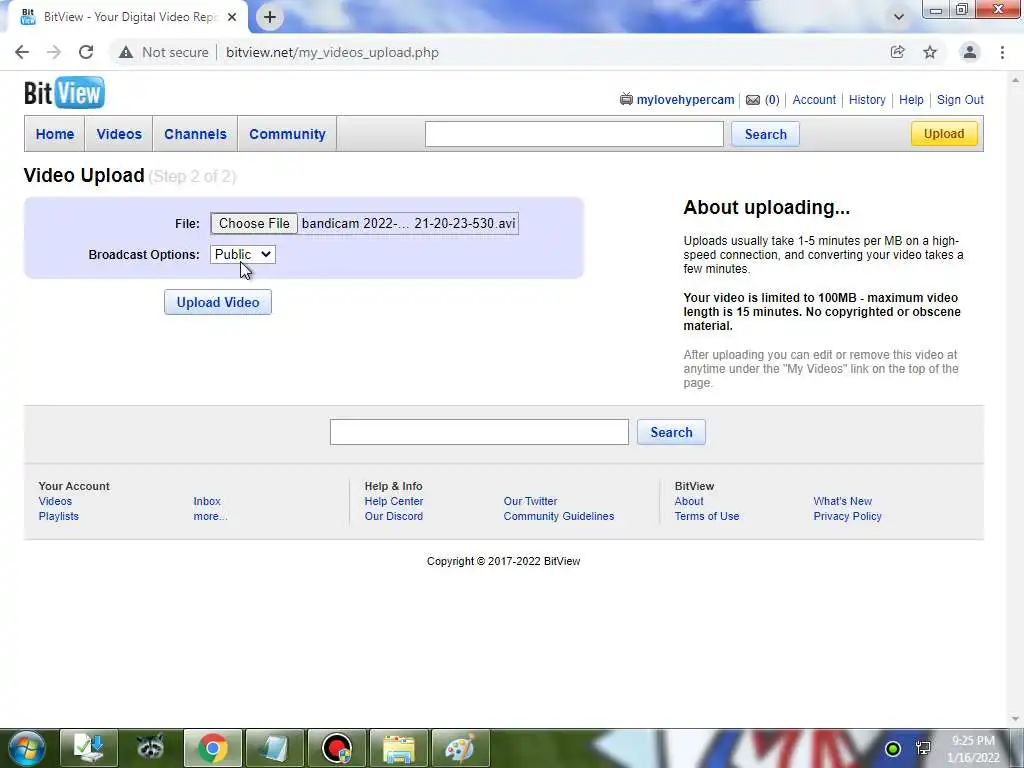Image resolution: width=1024 pixels, height=768 pixels.
Task: Open the inbox (0) link
Action: click(772, 100)
